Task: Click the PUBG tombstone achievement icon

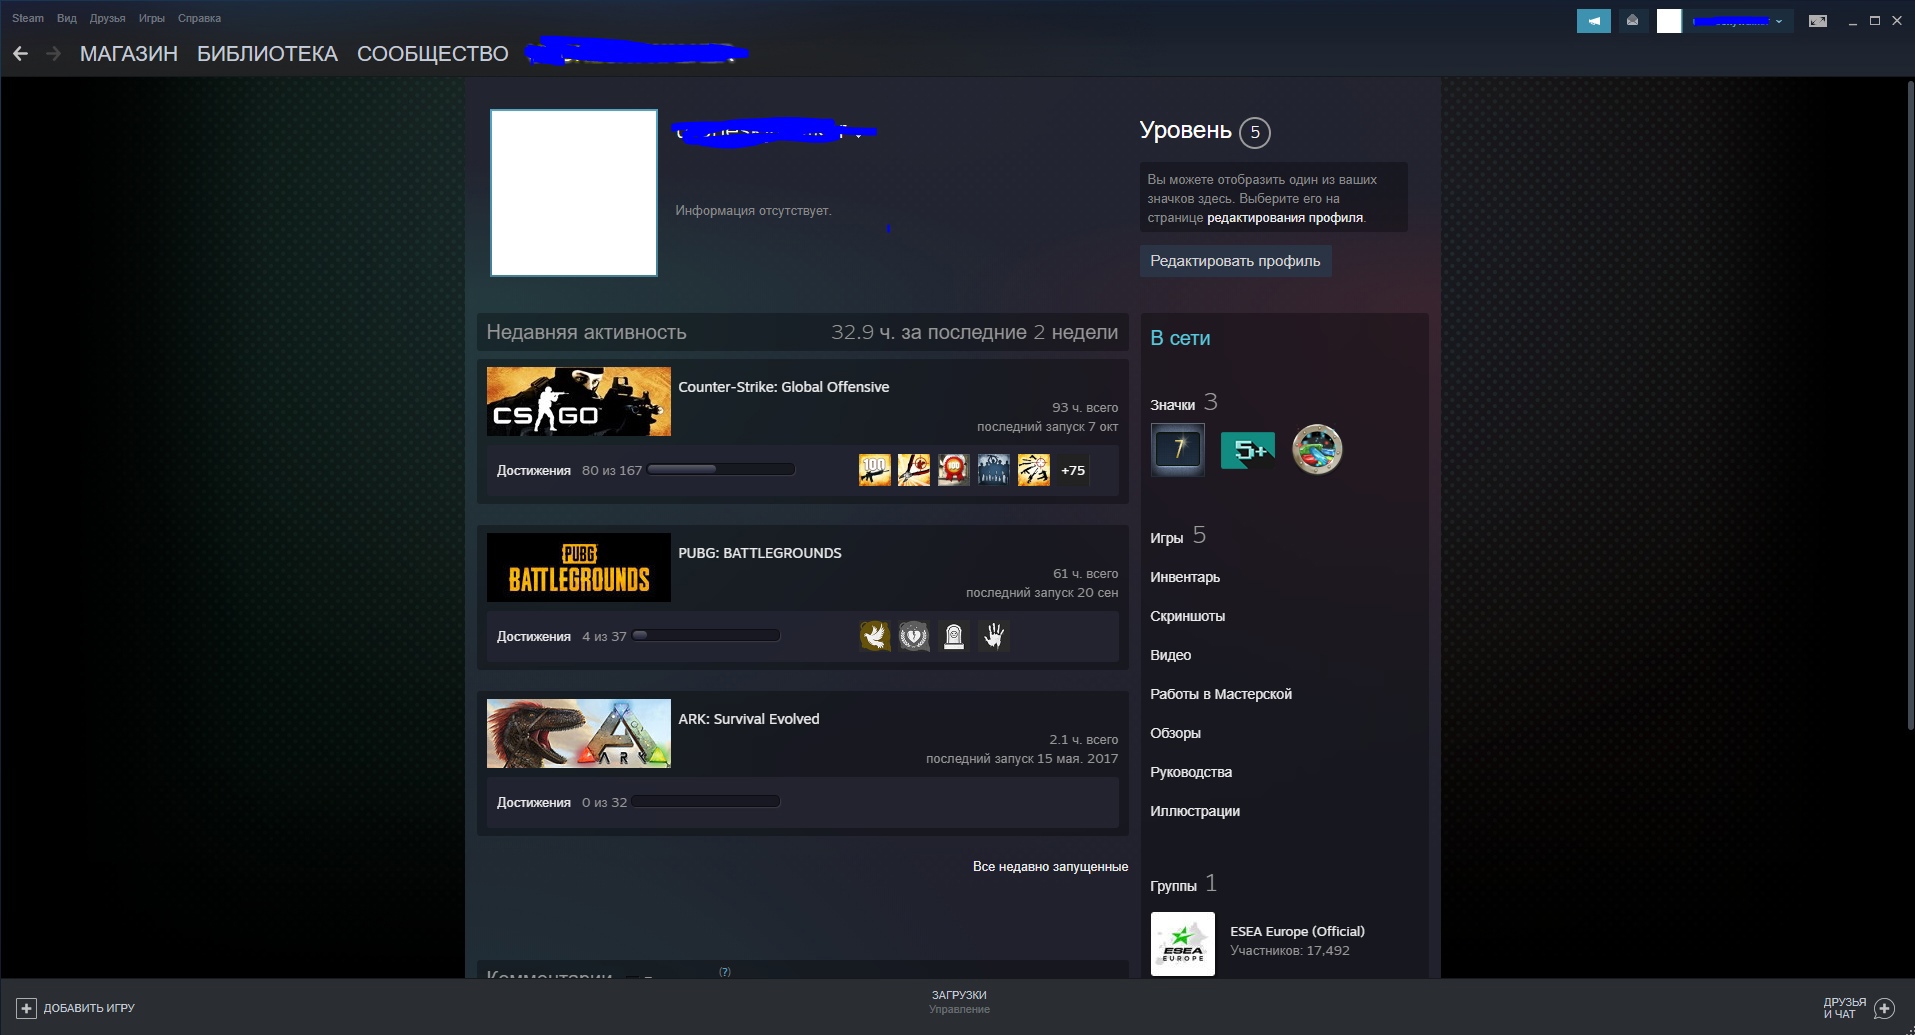Action: coord(954,636)
